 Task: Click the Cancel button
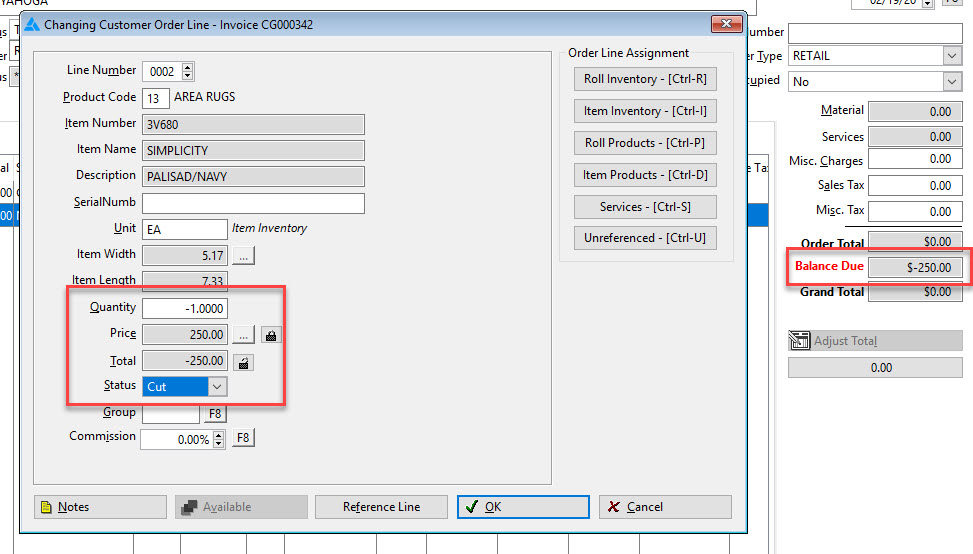(665, 507)
